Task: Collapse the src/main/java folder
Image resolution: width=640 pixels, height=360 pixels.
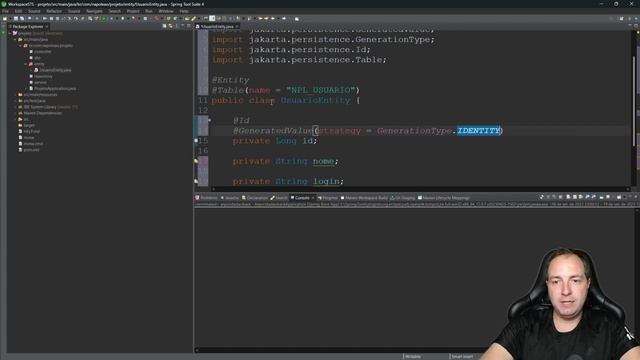Action: point(16,40)
